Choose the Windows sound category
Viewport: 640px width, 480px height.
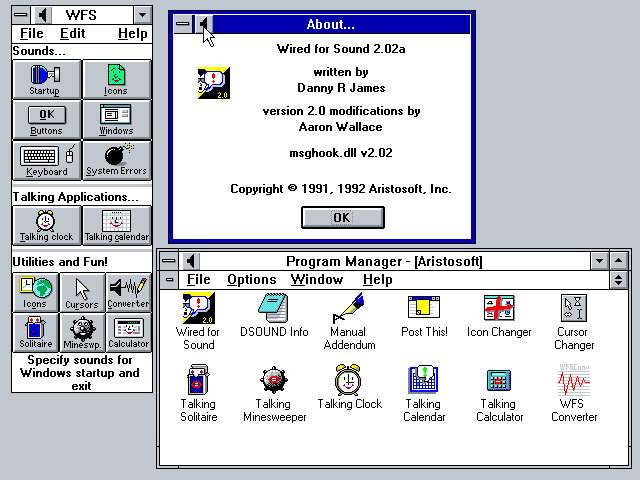(117, 120)
